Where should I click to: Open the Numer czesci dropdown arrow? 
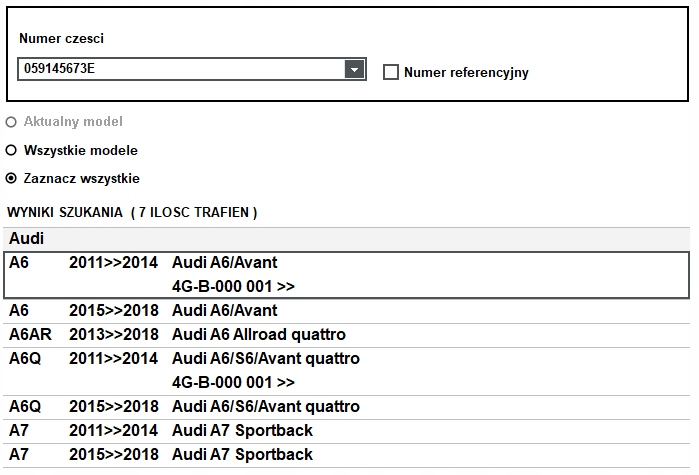tap(354, 70)
